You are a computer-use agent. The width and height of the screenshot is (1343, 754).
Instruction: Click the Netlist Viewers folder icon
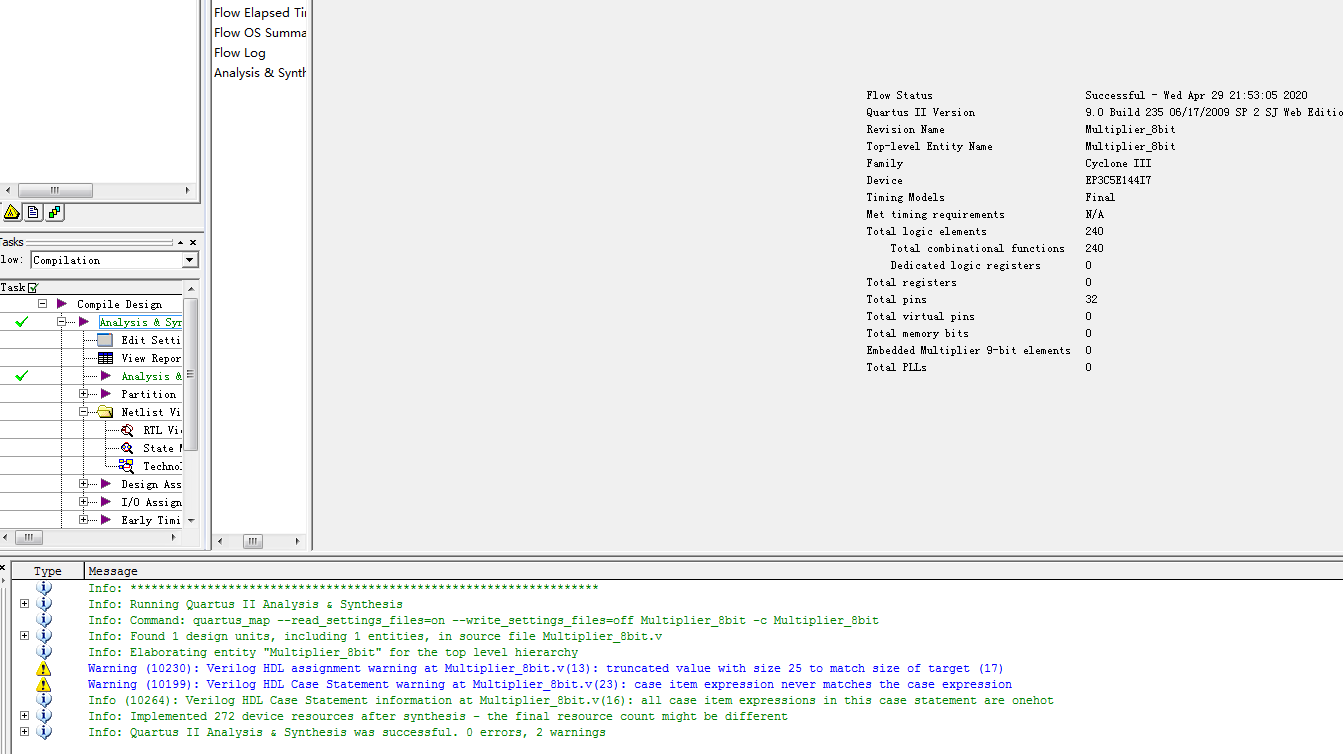pyautogui.click(x=105, y=412)
